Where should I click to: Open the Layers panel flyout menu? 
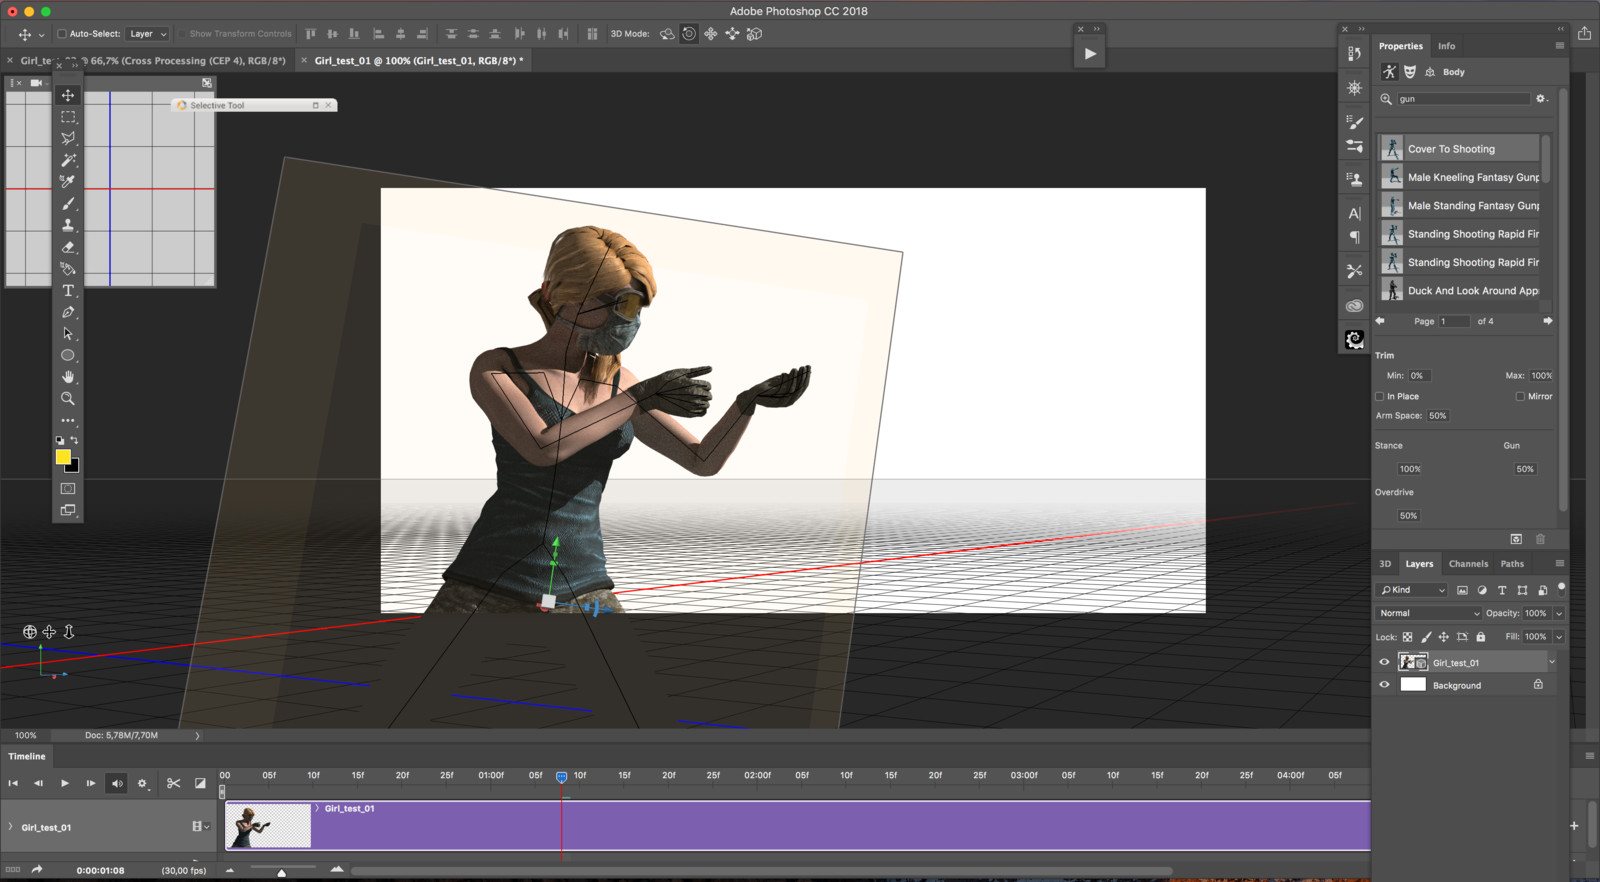click(x=1559, y=564)
